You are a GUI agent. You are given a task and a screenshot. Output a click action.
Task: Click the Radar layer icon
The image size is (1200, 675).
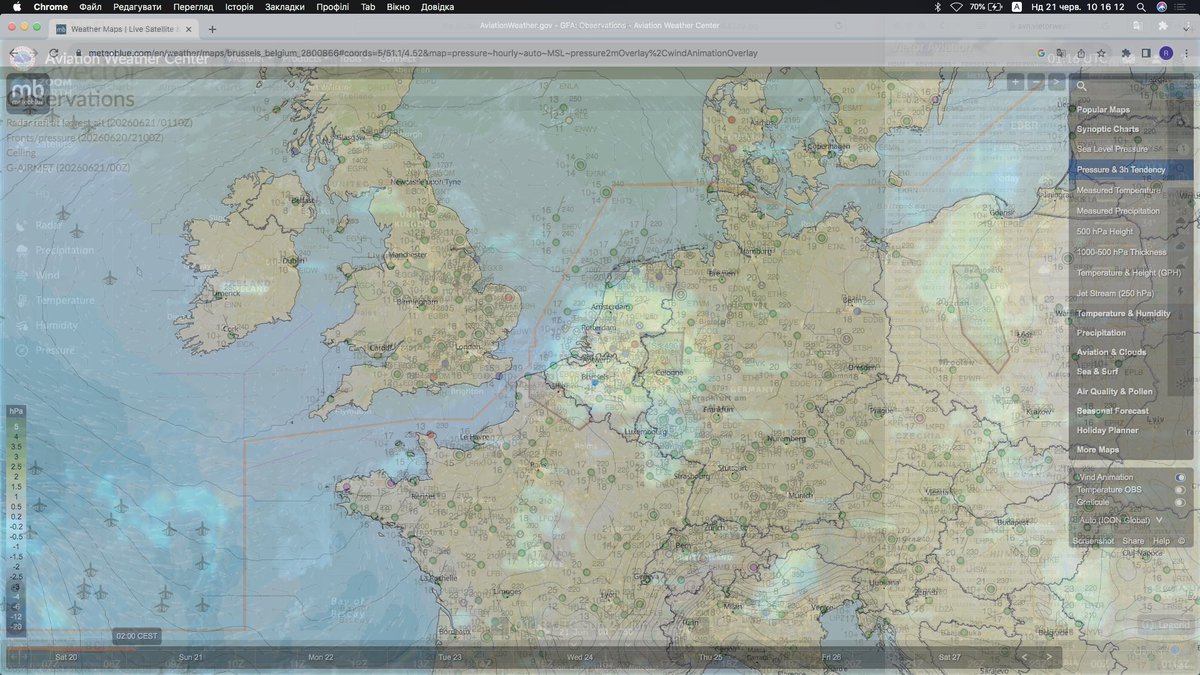(22, 225)
